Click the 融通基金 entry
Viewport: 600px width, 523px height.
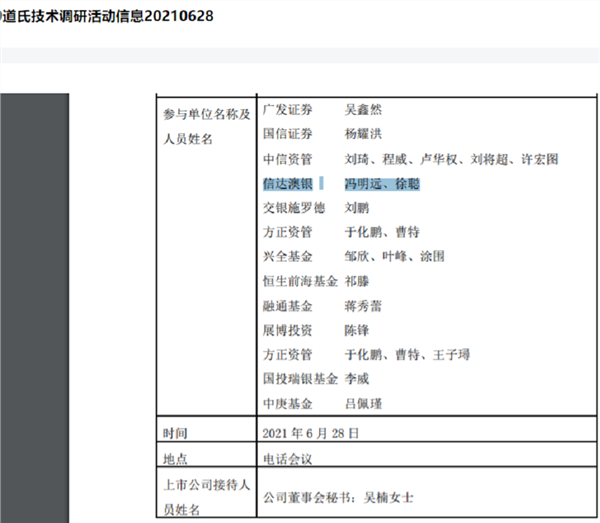click(x=288, y=306)
